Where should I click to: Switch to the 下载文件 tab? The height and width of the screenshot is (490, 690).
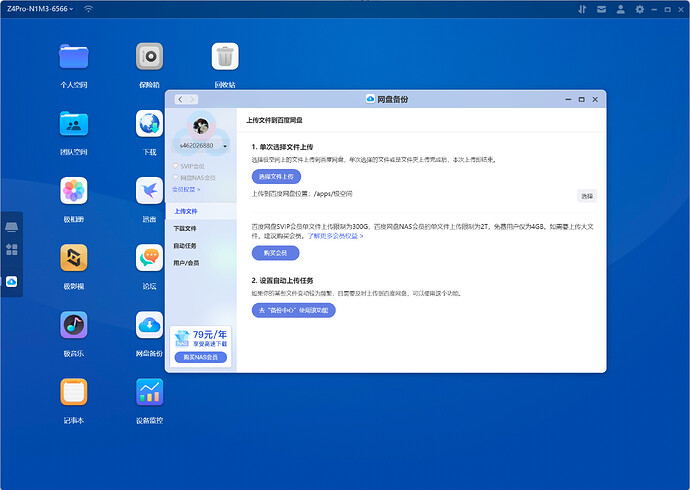tap(185, 229)
